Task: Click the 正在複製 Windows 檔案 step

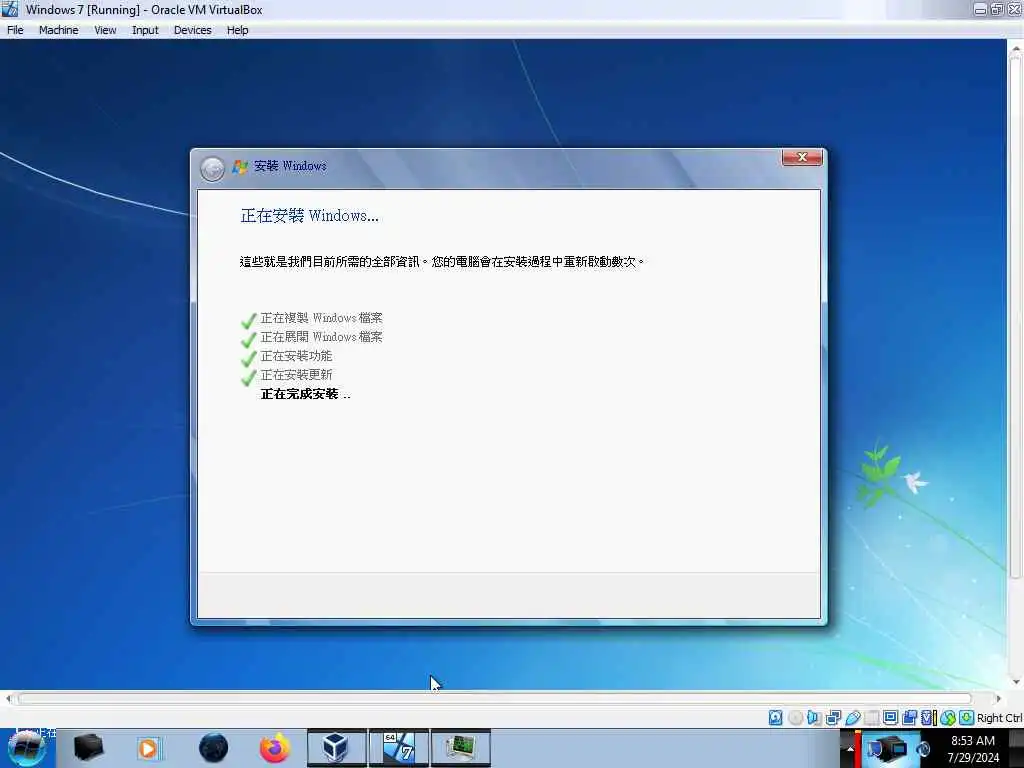Action: click(x=321, y=318)
